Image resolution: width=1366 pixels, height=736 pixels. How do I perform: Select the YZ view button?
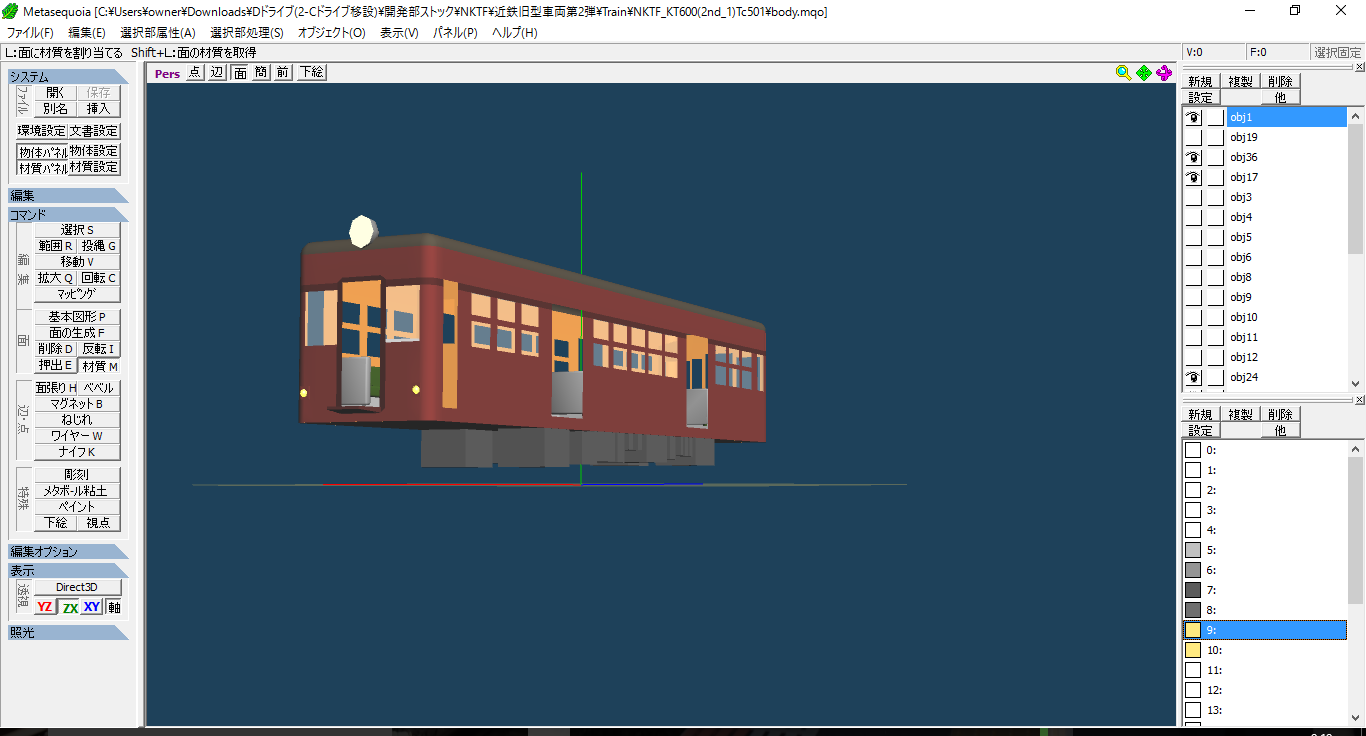click(x=45, y=607)
